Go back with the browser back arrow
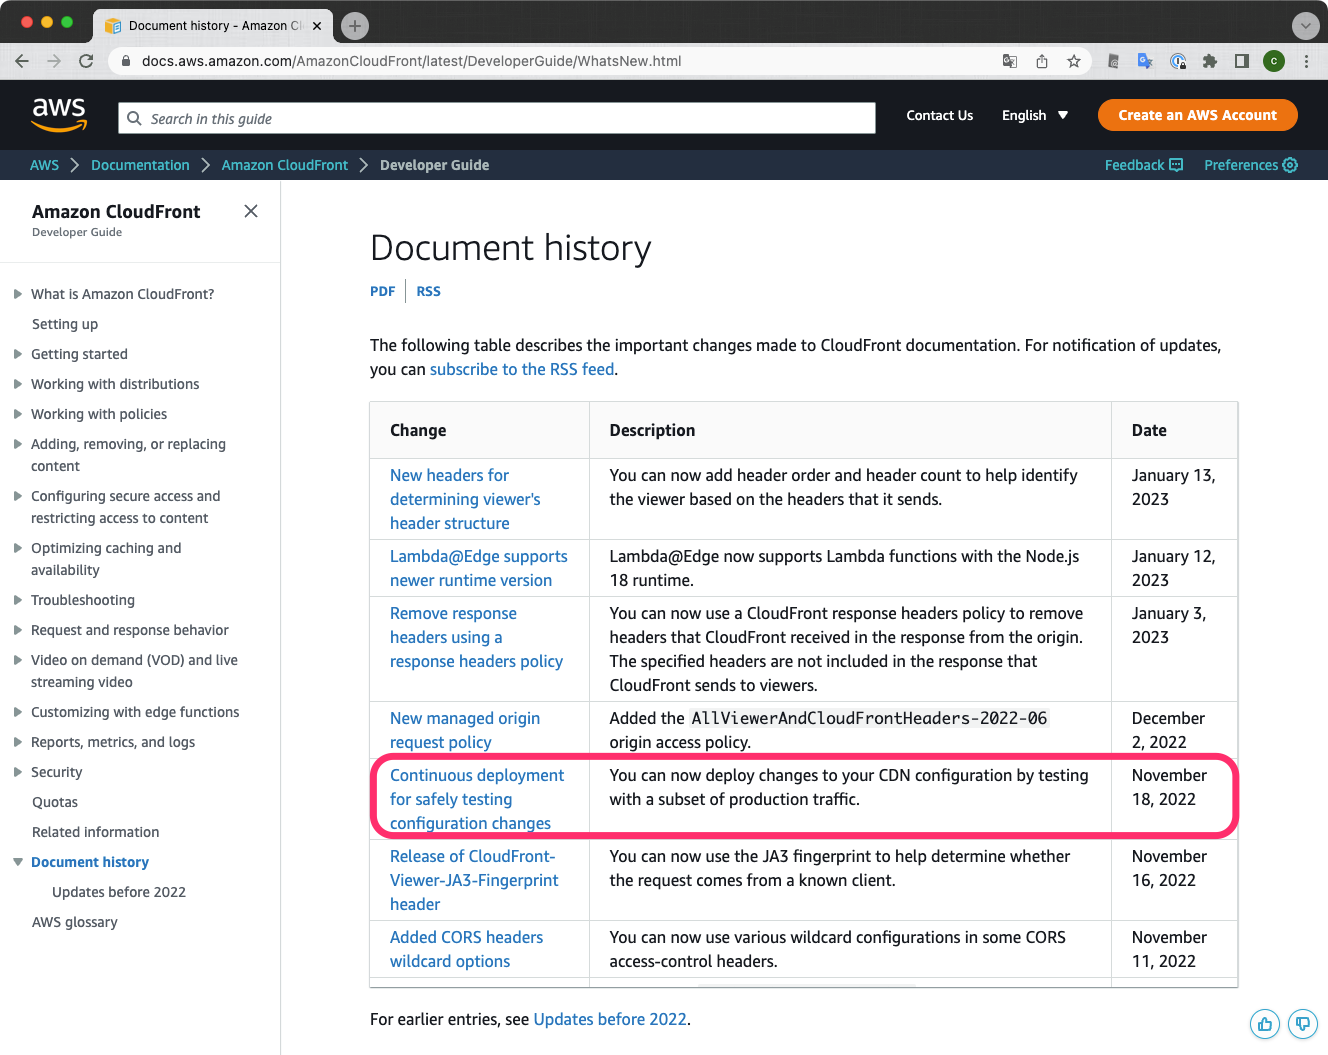The width and height of the screenshot is (1328, 1055). pyautogui.click(x=22, y=61)
